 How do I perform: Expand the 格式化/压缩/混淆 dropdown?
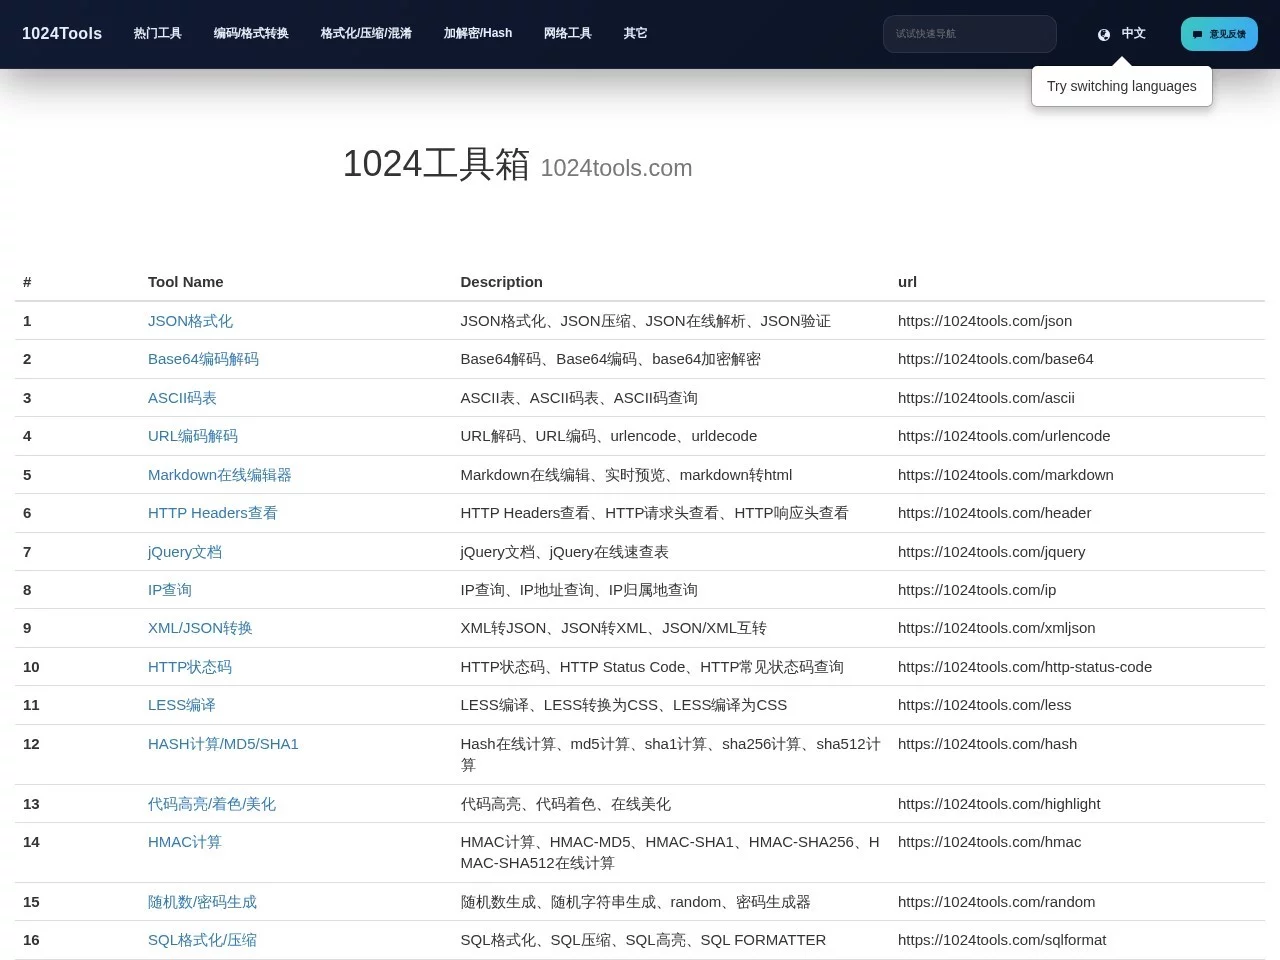(366, 33)
